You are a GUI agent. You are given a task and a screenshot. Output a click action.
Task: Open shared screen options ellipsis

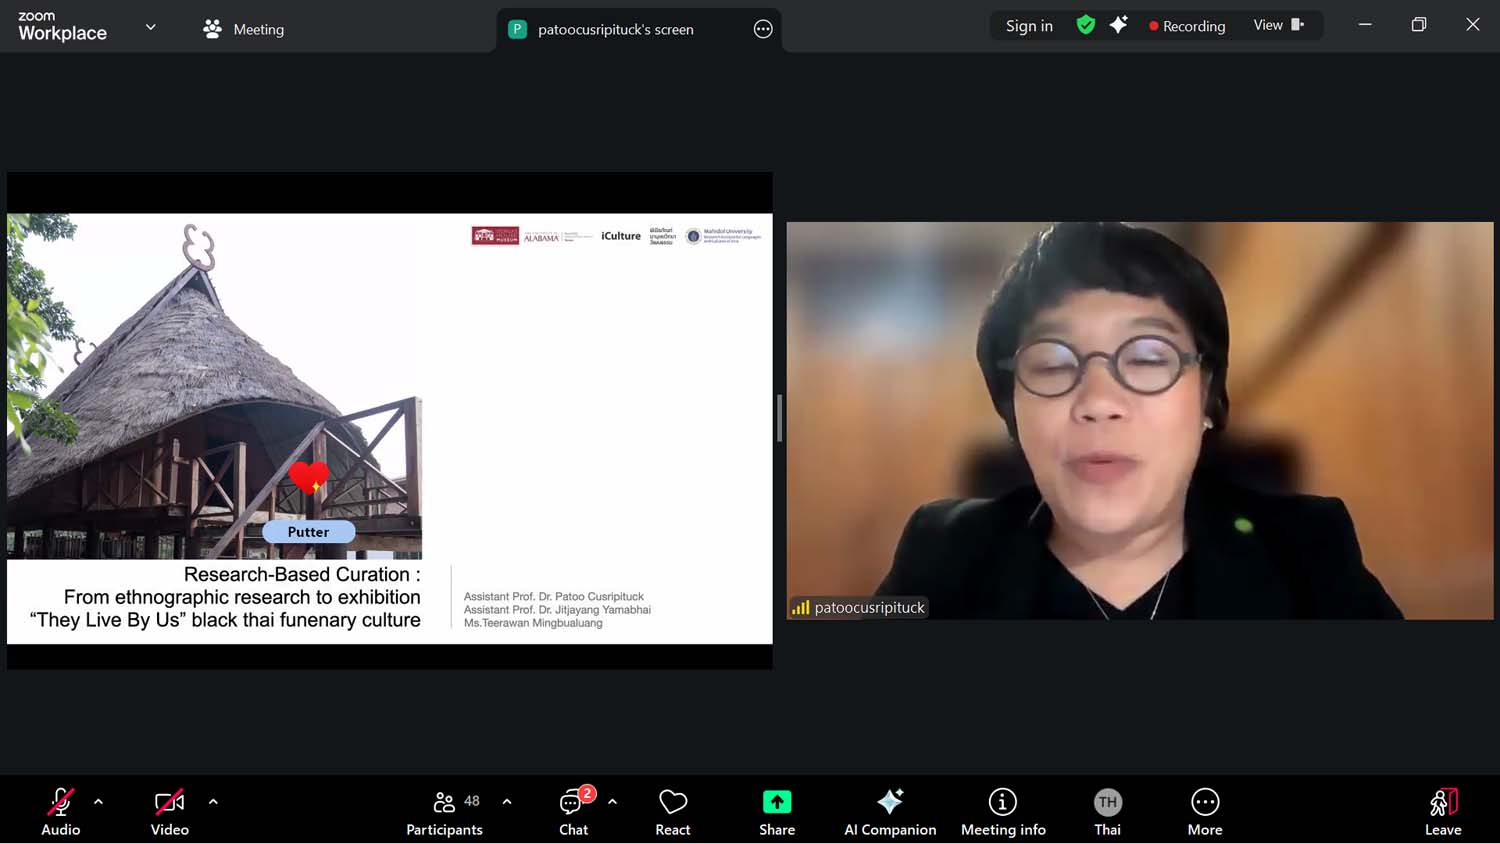coord(763,29)
